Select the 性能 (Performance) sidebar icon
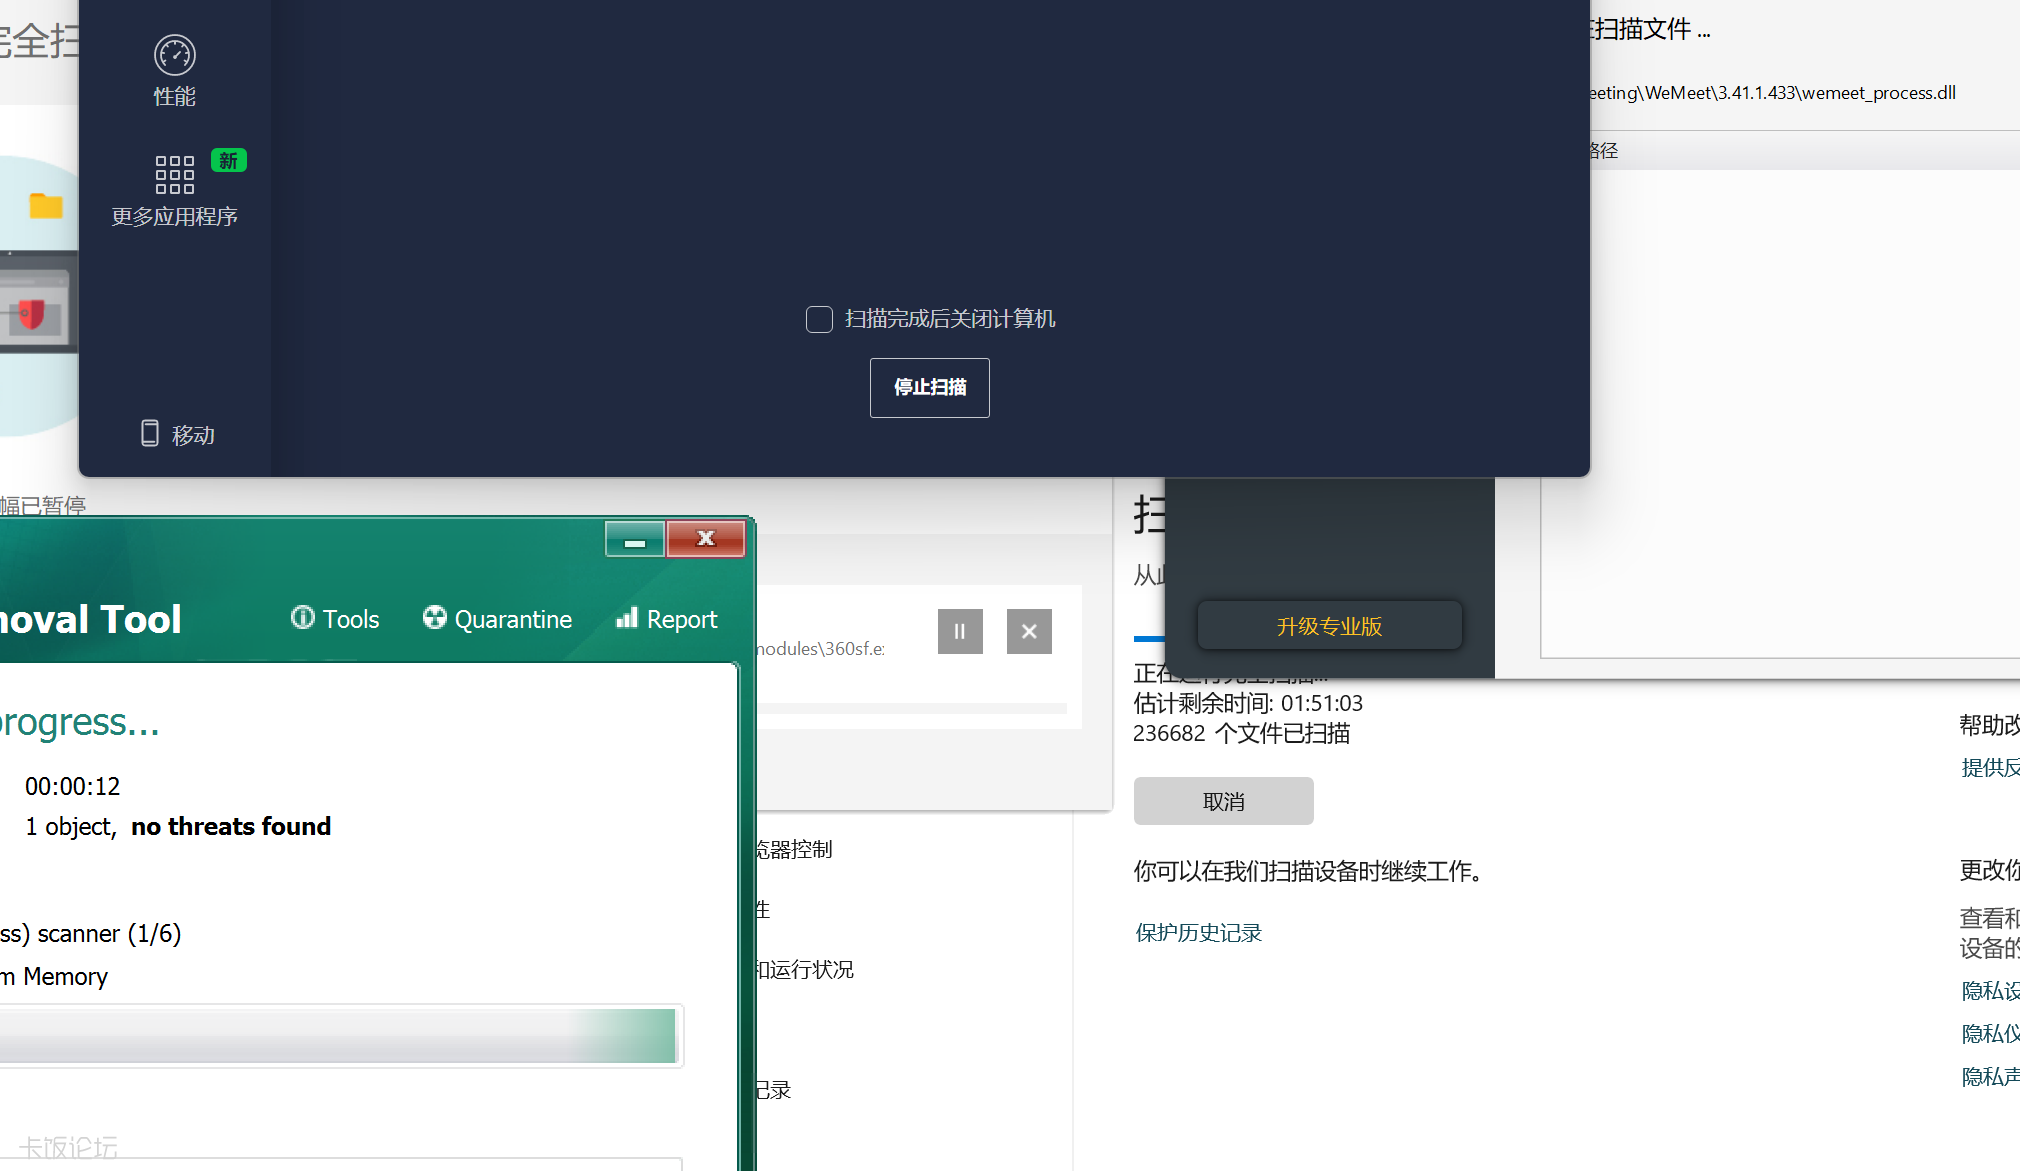Viewport: 2020px width, 1171px height. click(x=174, y=68)
